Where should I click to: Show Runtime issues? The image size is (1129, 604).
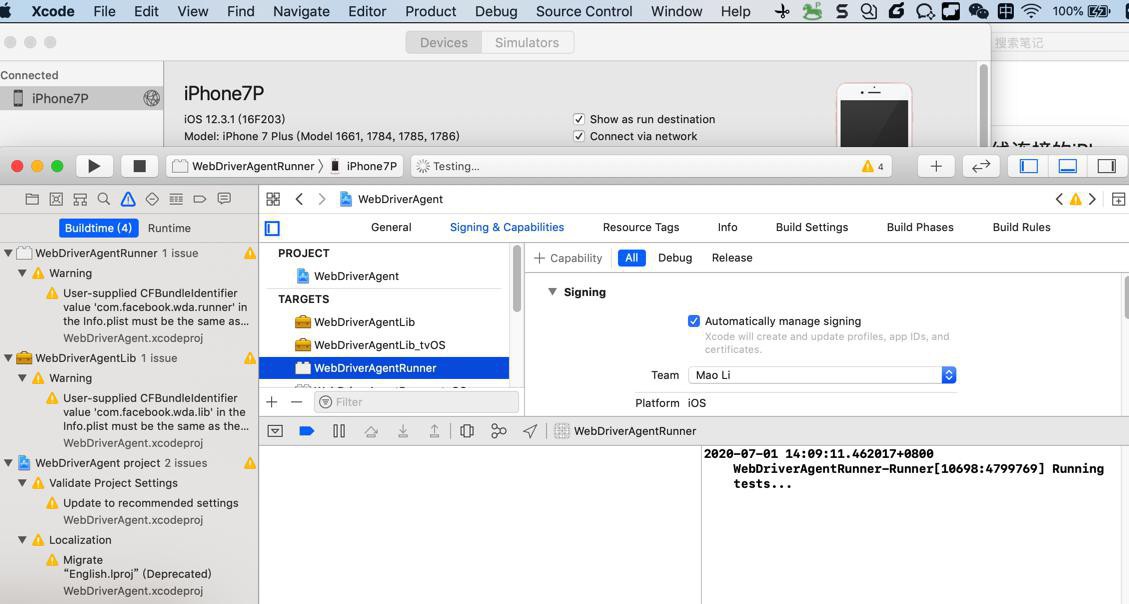(x=169, y=228)
